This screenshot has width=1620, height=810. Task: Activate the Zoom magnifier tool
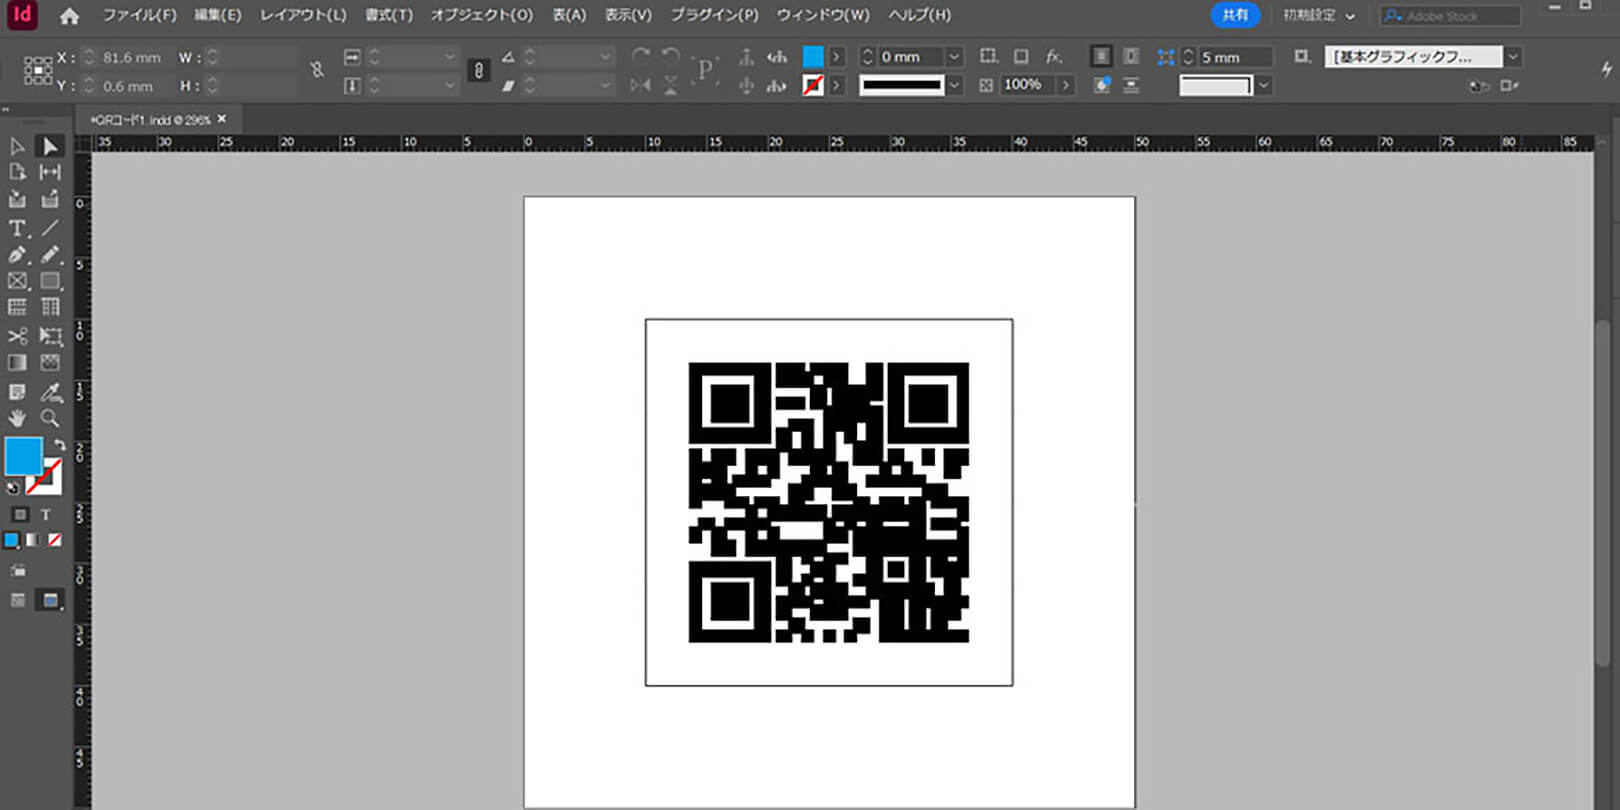50,418
